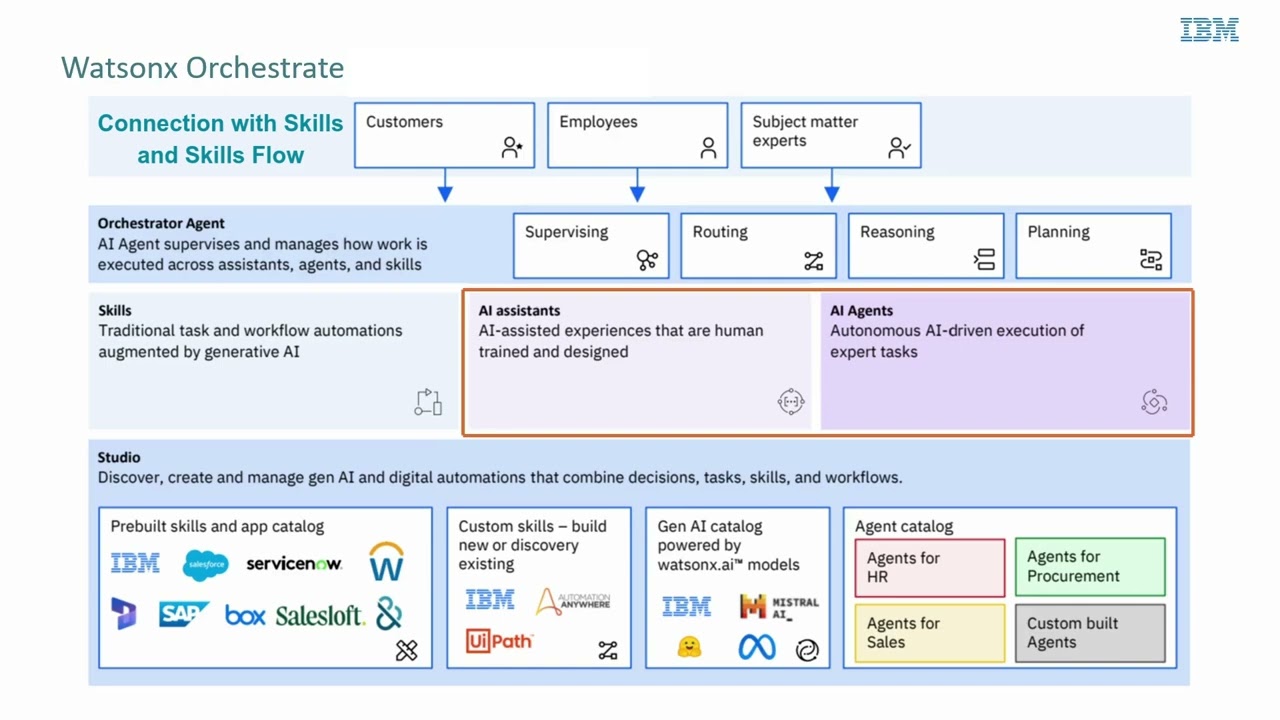
Task: Click the 'Custom skills – build new or discovery existing' label
Action: [x=532, y=545]
